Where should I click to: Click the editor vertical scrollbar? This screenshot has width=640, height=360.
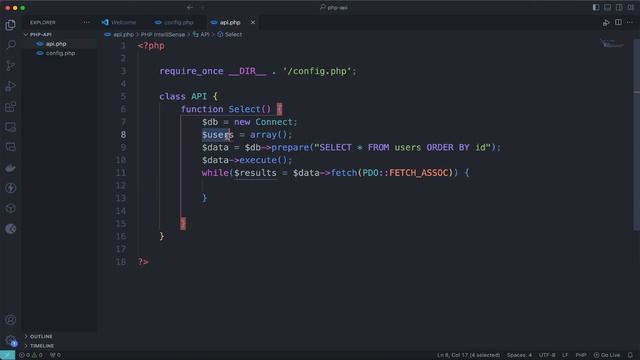pos(637,135)
